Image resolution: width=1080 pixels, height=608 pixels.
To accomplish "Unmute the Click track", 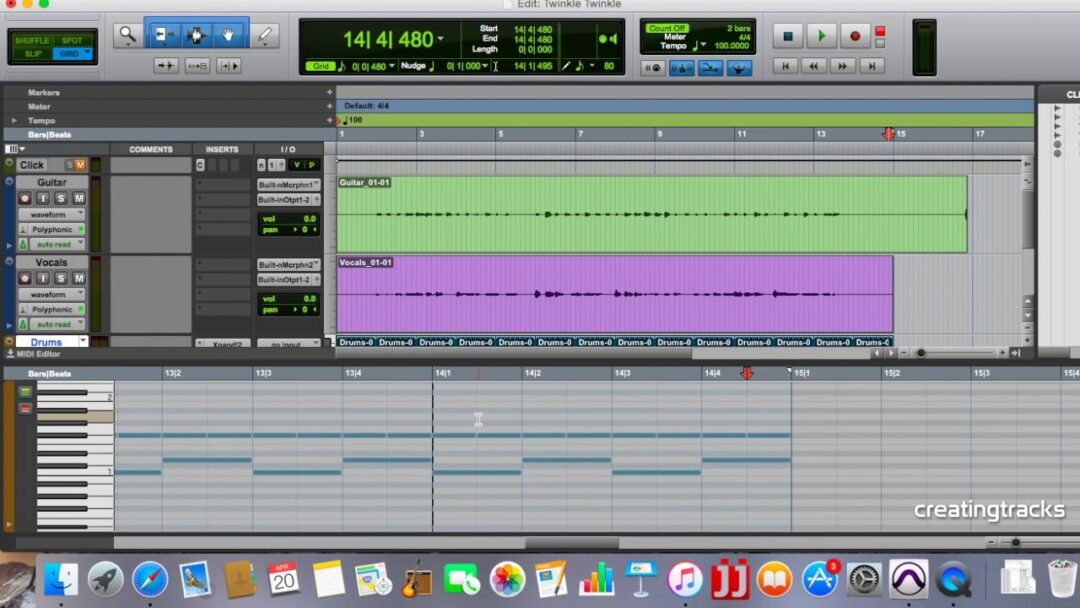I will [x=81, y=165].
